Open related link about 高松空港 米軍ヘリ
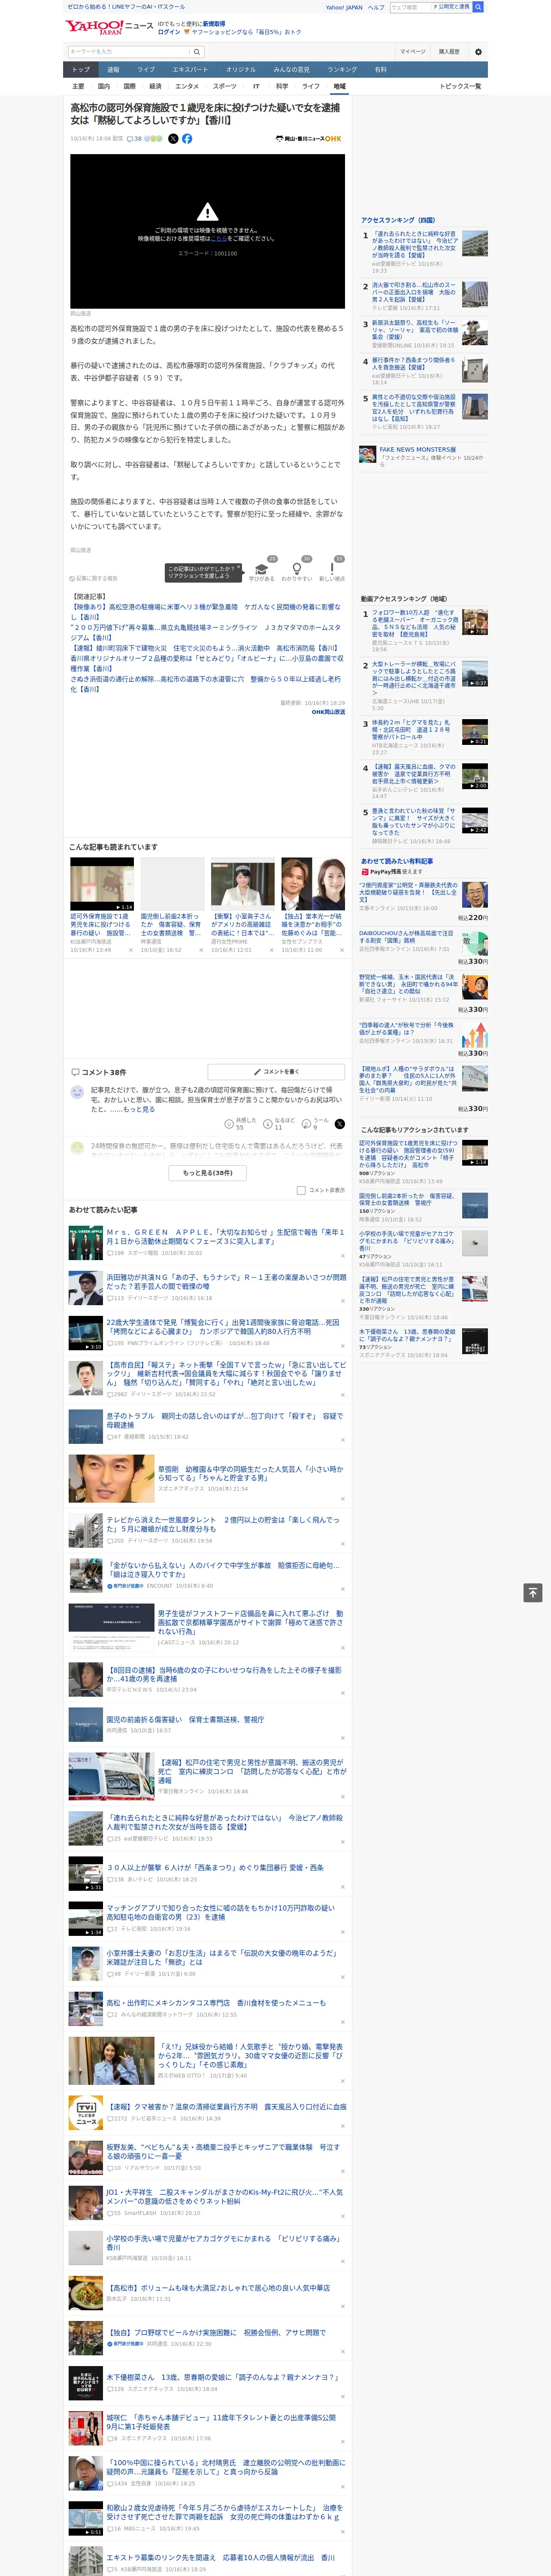 pyautogui.click(x=205, y=611)
